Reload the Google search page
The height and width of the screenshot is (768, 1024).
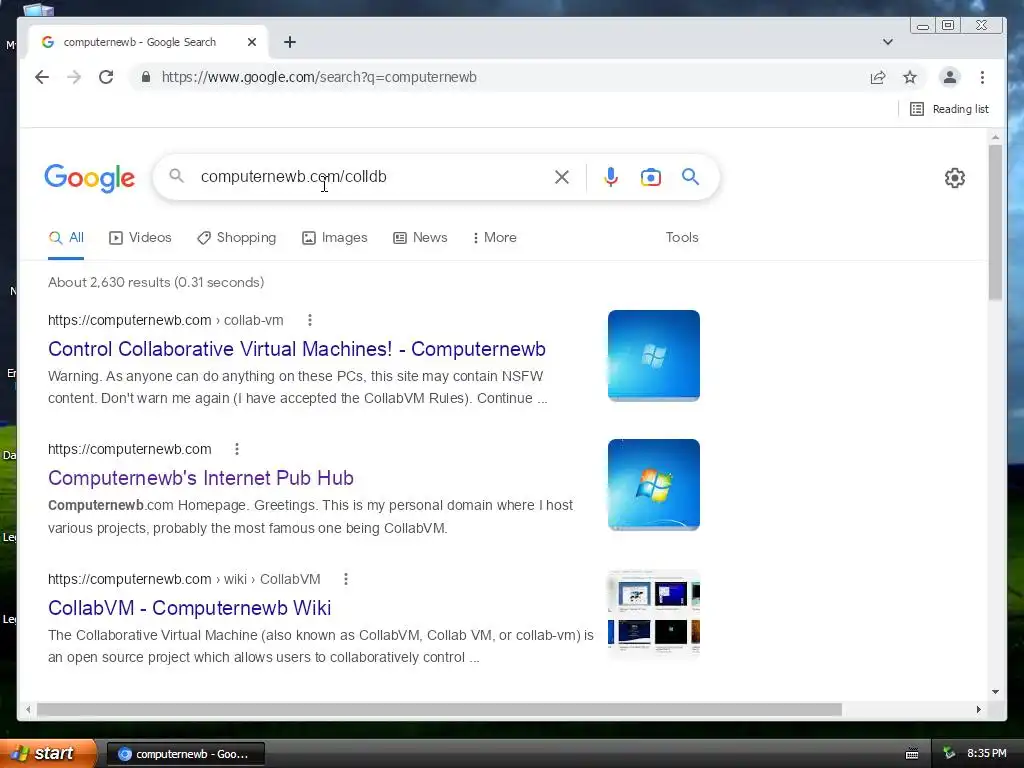click(x=106, y=77)
